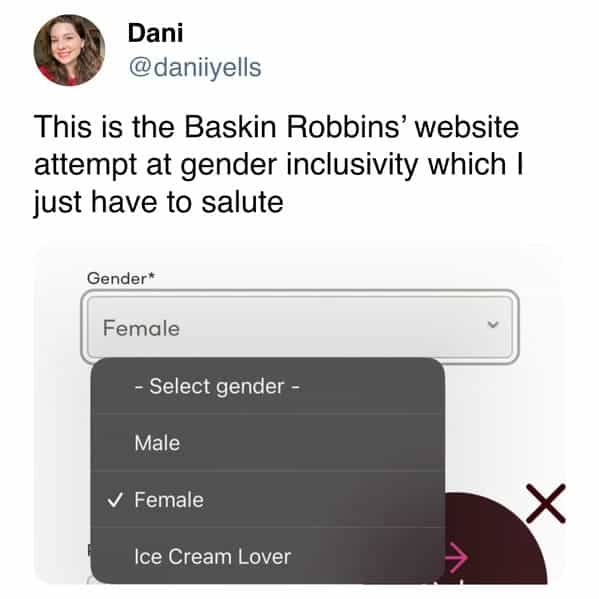The width and height of the screenshot is (599, 599).
Task: Click the words 'just have to salute'
Action: click(159, 202)
